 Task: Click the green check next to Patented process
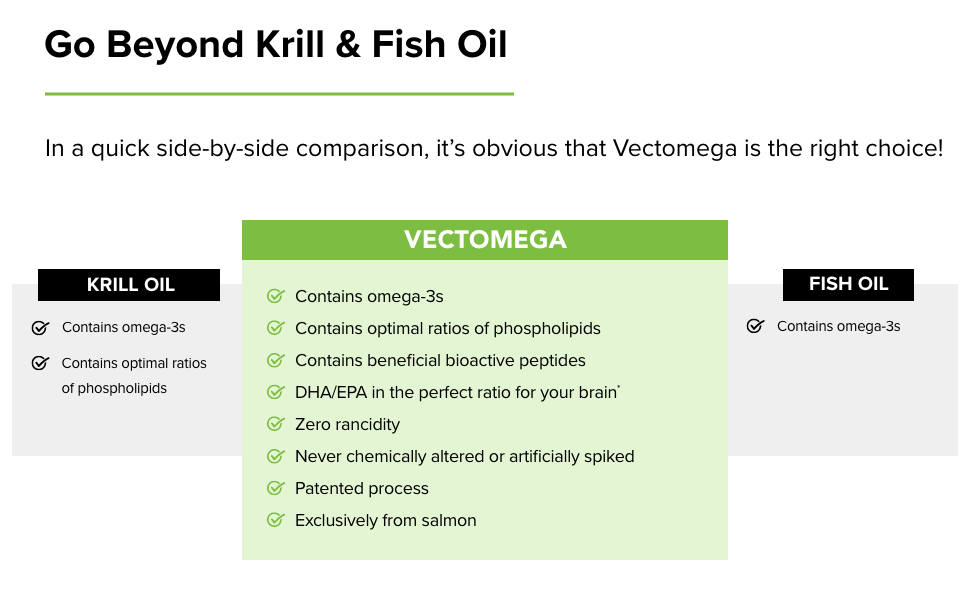click(x=276, y=488)
